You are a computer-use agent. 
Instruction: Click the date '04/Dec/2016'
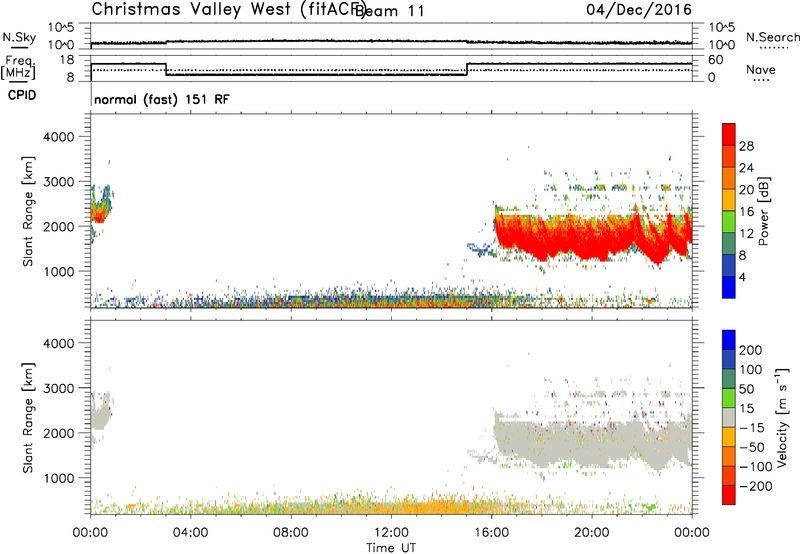638,10
